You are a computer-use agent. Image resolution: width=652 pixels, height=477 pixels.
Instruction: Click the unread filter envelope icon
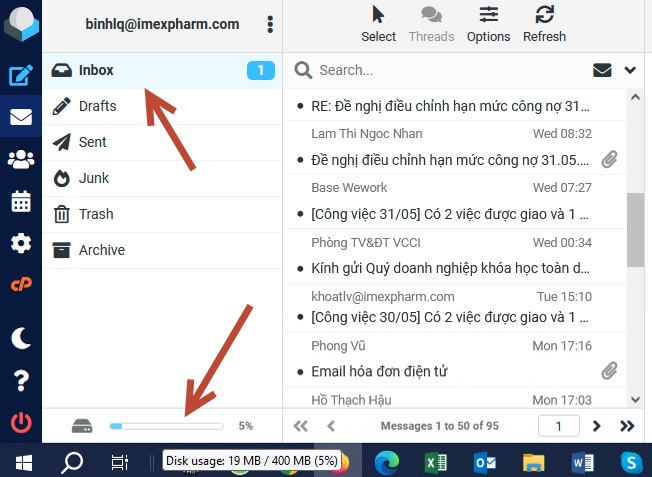[602, 70]
